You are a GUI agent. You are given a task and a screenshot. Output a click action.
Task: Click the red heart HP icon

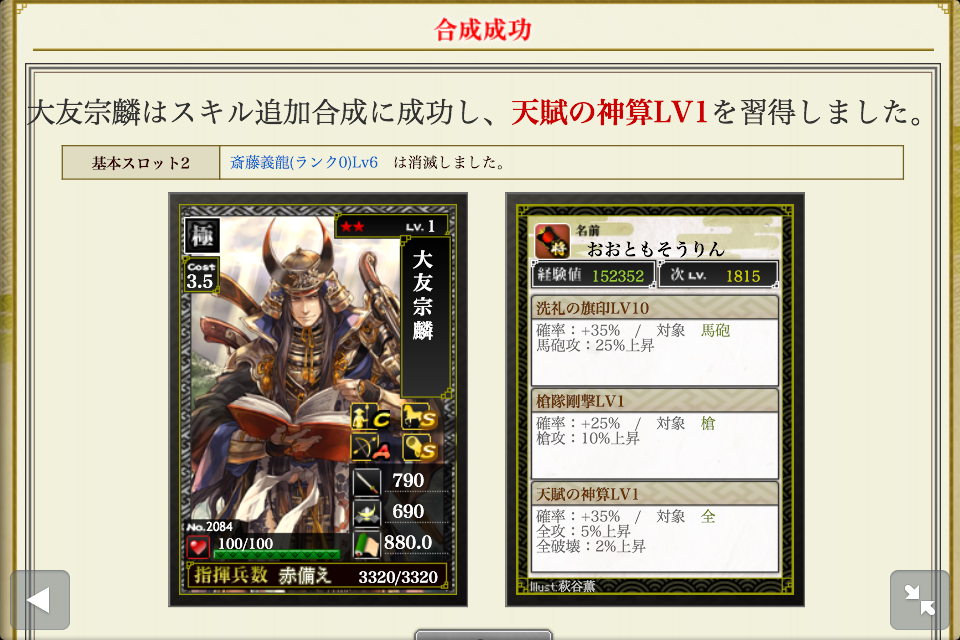pyautogui.click(x=198, y=546)
